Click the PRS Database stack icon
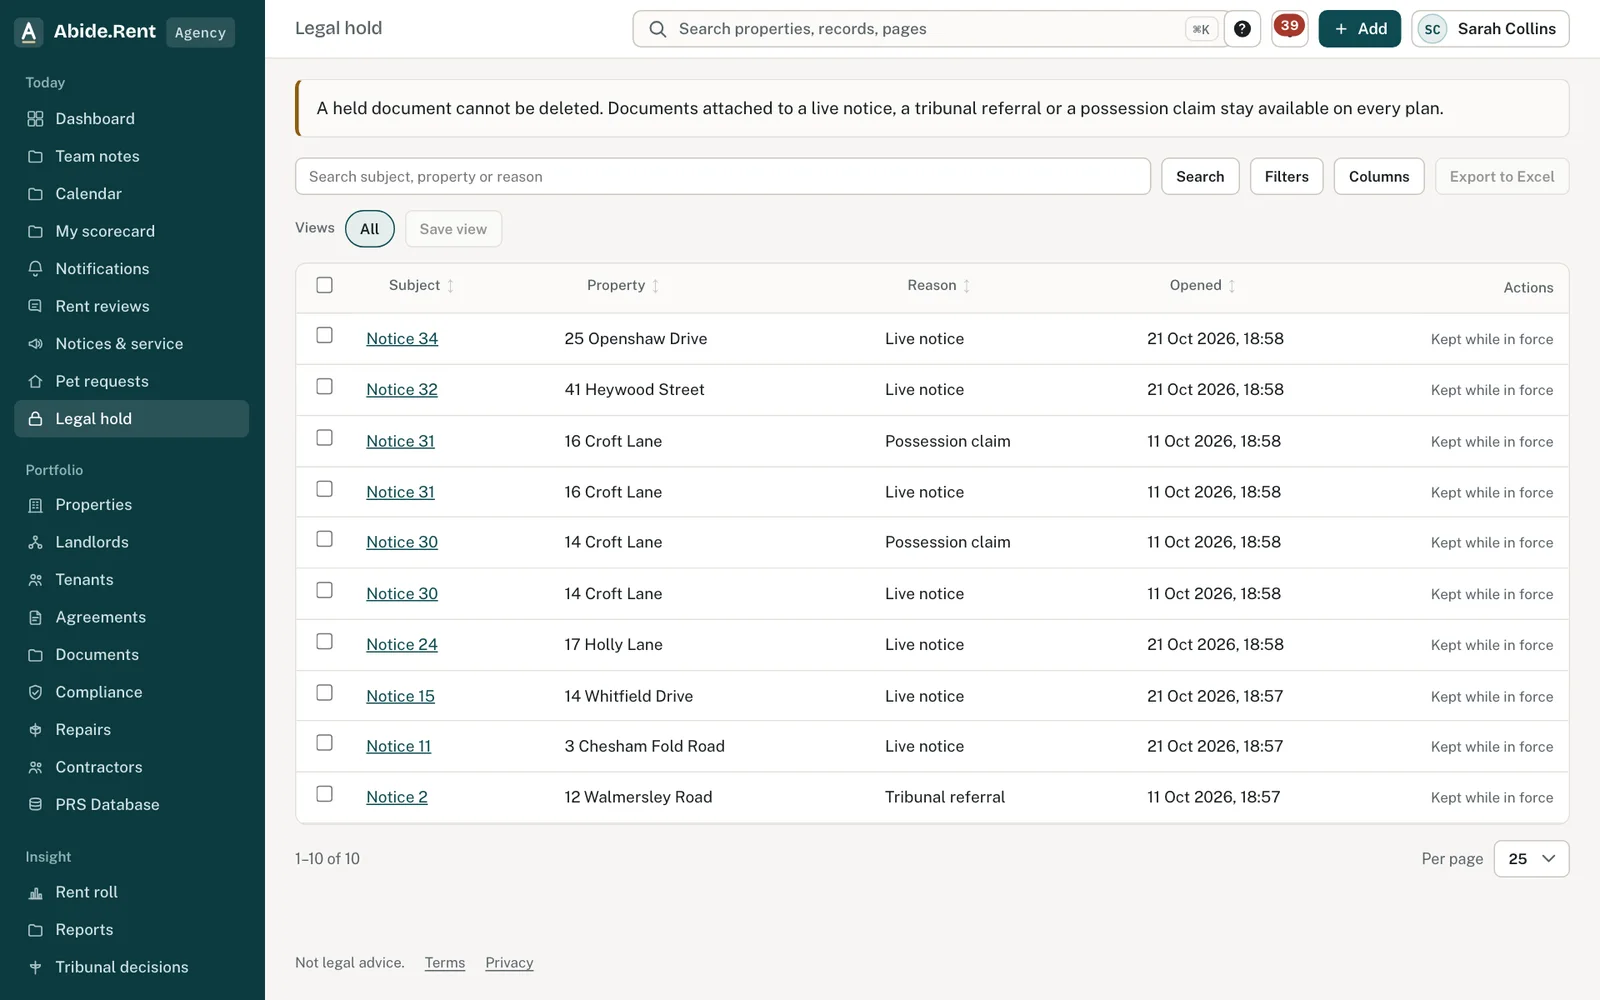The image size is (1600, 1000). [x=36, y=805]
